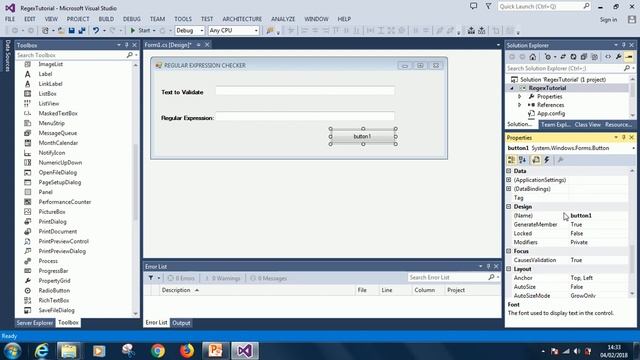This screenshot has width=640, height=360.
Task: Open Firefox from the taskbar
Action: pyautogui.click(x=187, y=351)
